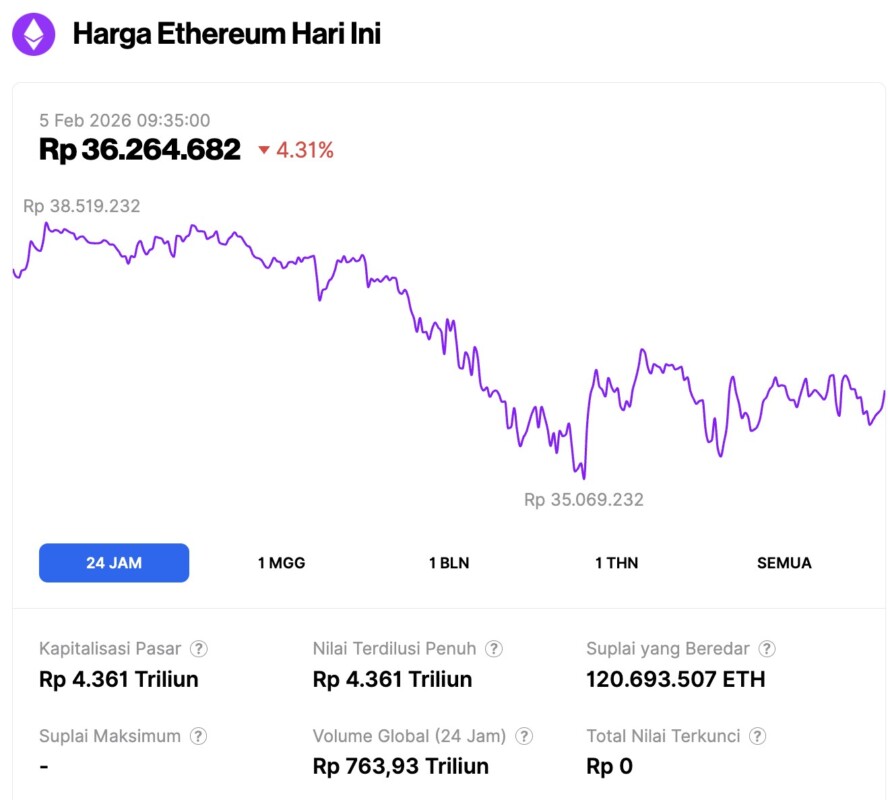Click the purple Ethereum logo icon

click(34, 34)
